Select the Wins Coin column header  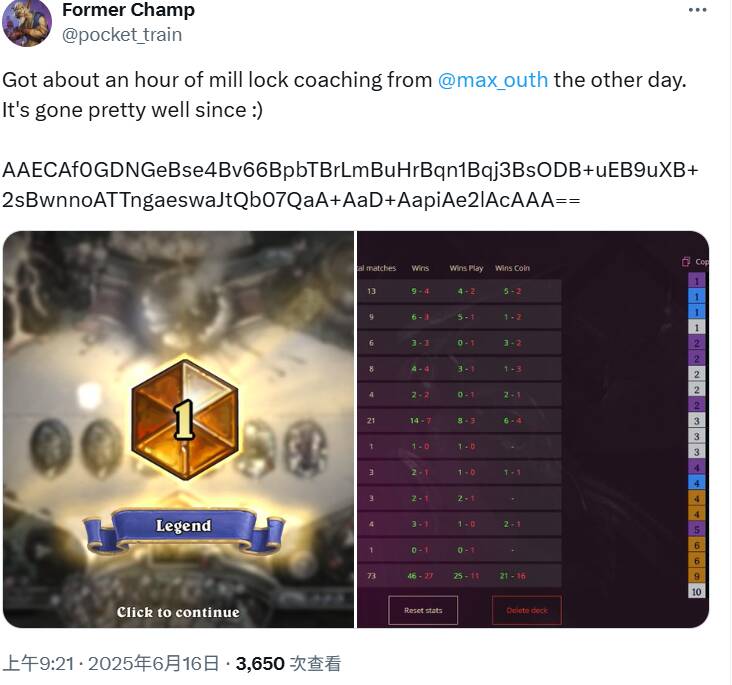(512, 268)
